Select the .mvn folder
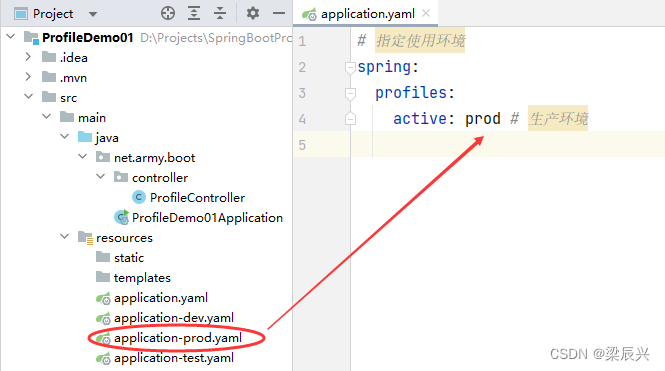This screenshot has width=665, height=371. pos(73,78)
